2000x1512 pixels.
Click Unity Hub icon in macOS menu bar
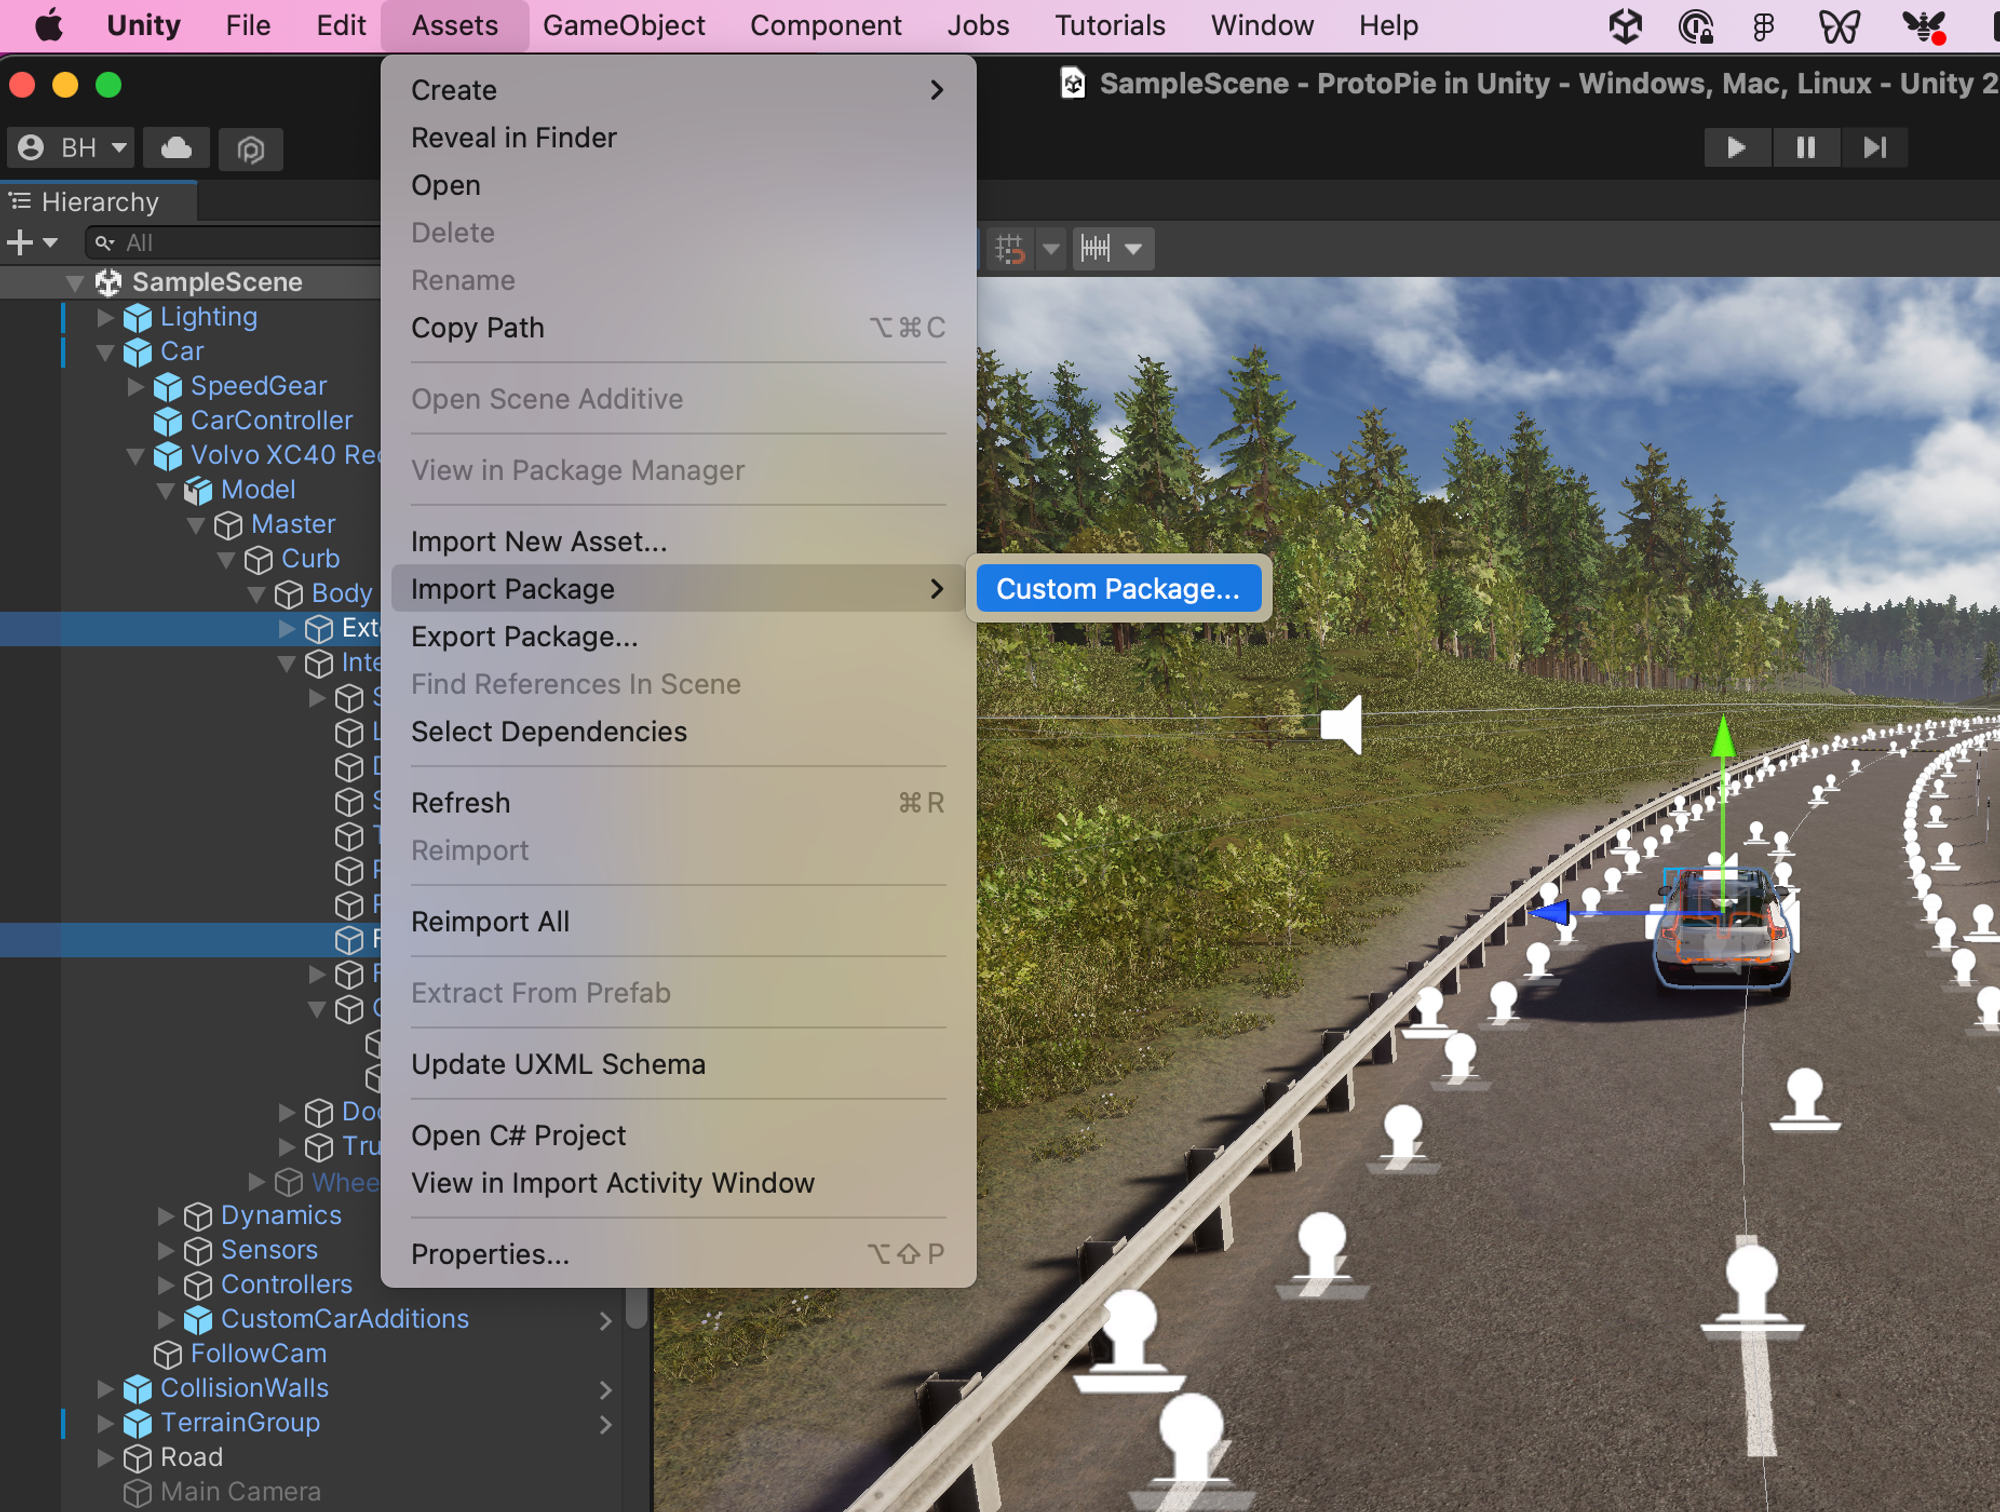coord(1625,26)
